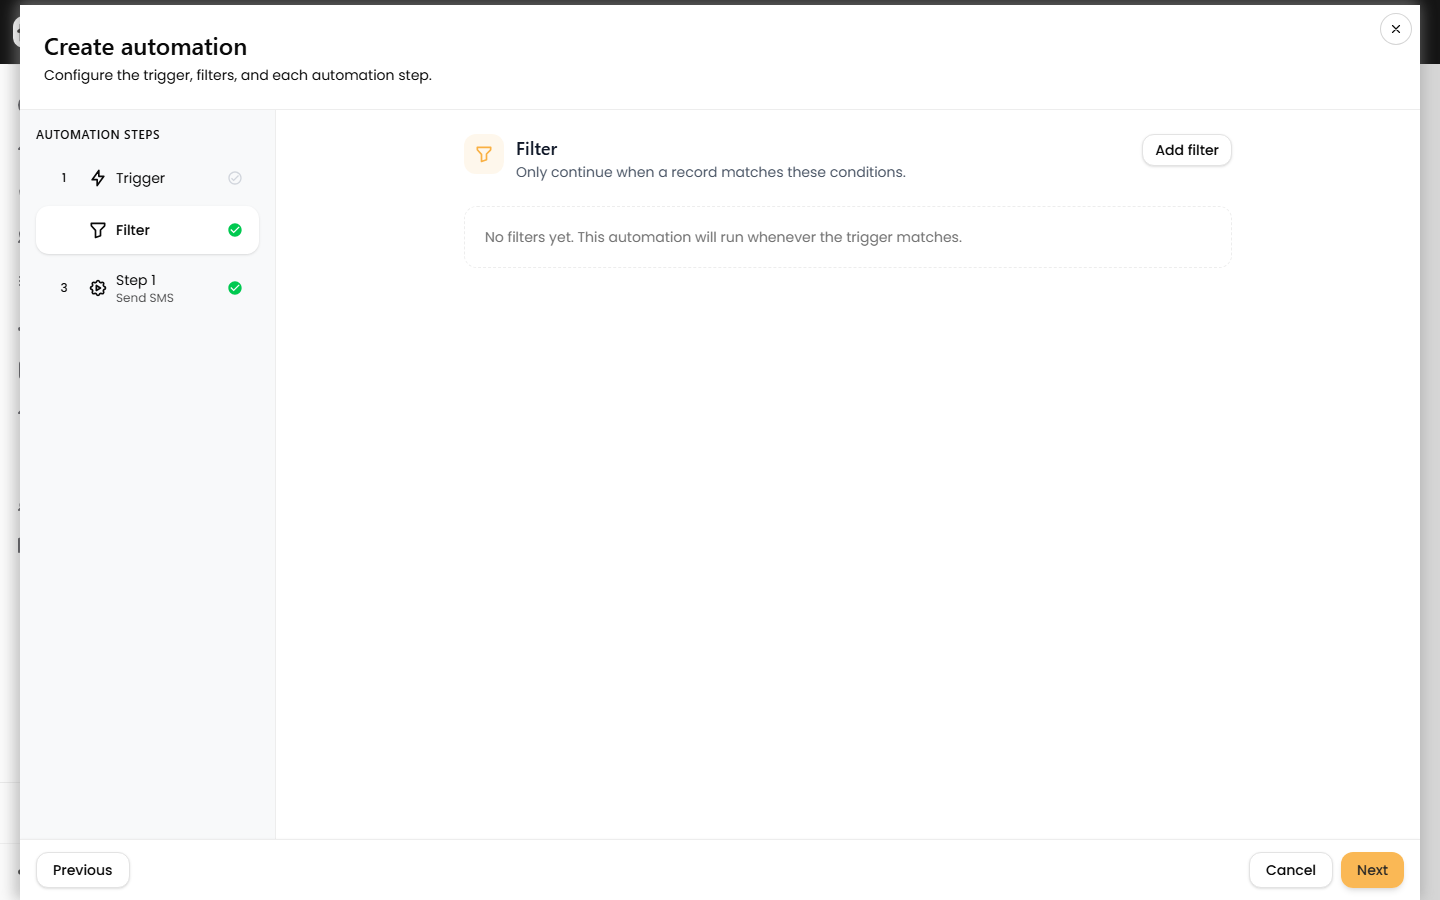
Task: Click the 'Create automation' title
Action: tap(145, 47)
